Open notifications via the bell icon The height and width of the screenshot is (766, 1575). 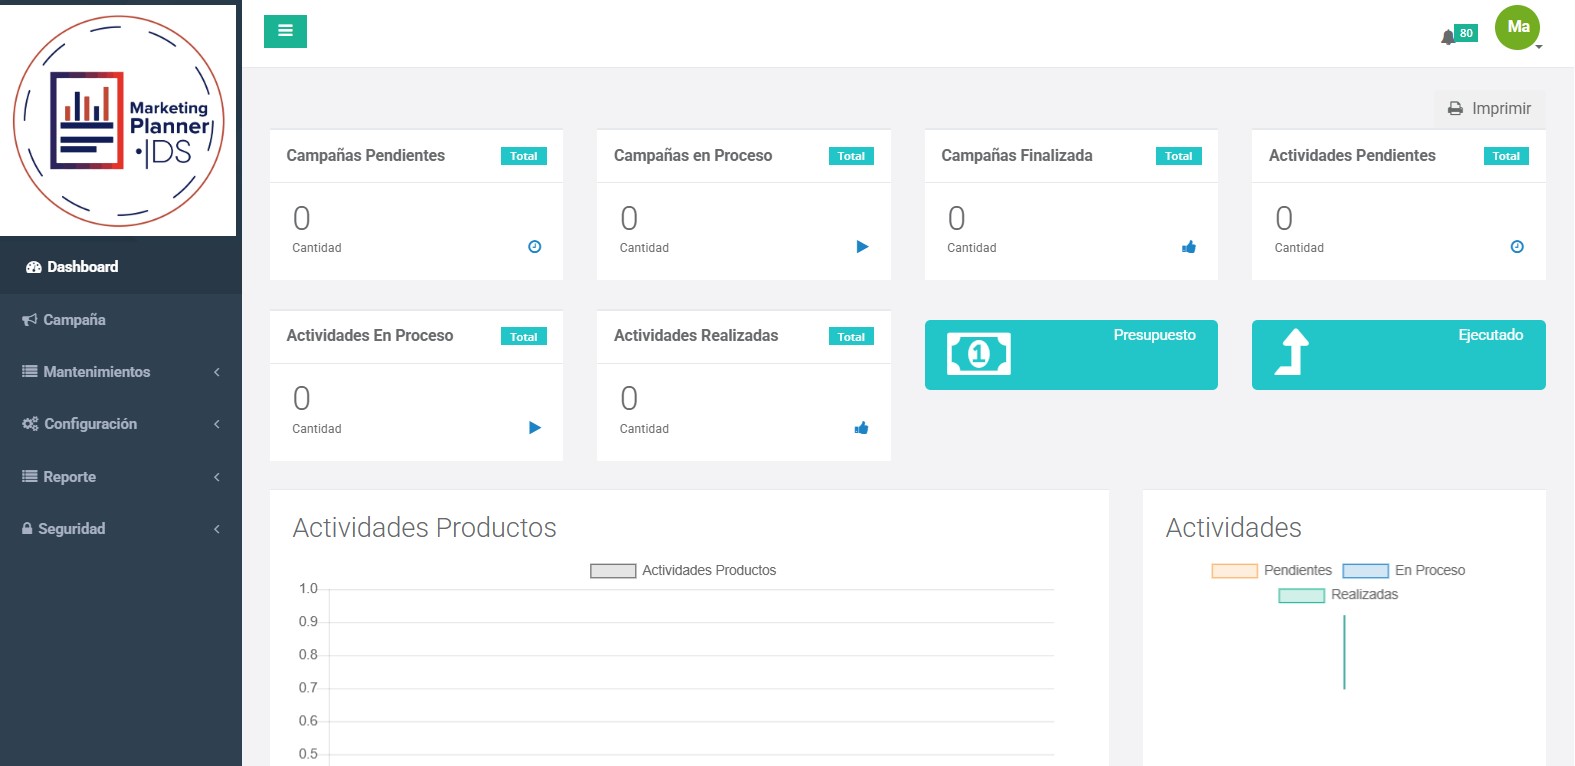tap(1447, 38)
